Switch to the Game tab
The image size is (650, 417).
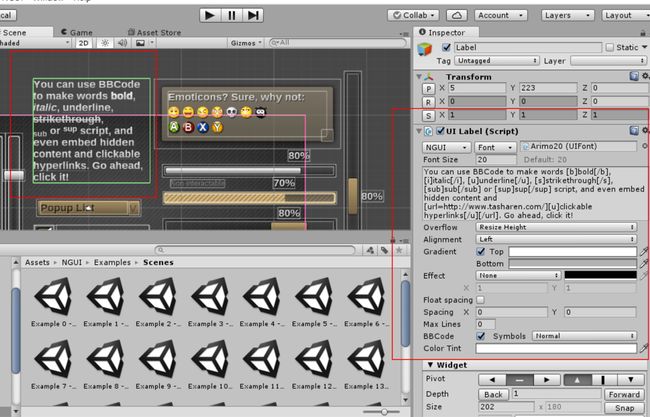[77, 32]
